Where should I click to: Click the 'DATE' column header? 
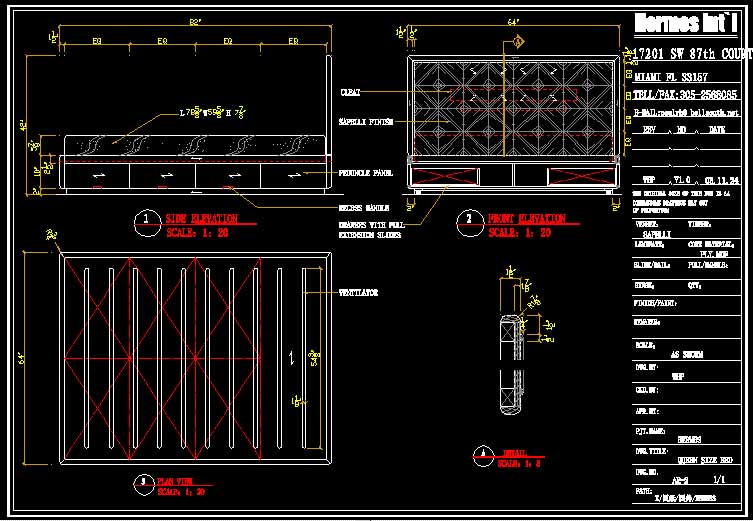click(717, 130)
